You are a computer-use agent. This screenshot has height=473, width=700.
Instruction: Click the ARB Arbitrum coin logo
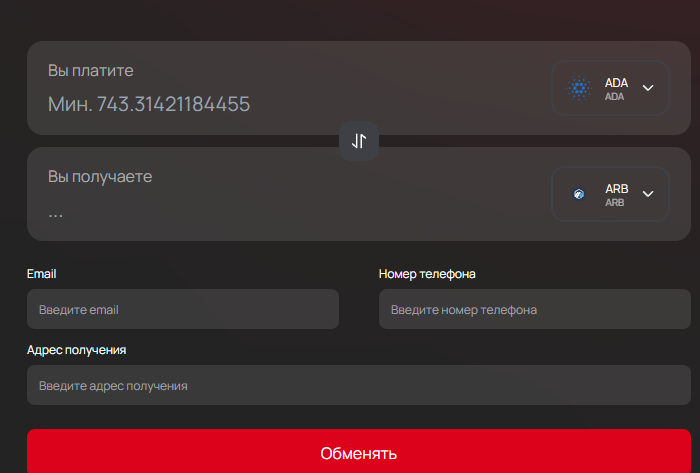pos(579,194)
